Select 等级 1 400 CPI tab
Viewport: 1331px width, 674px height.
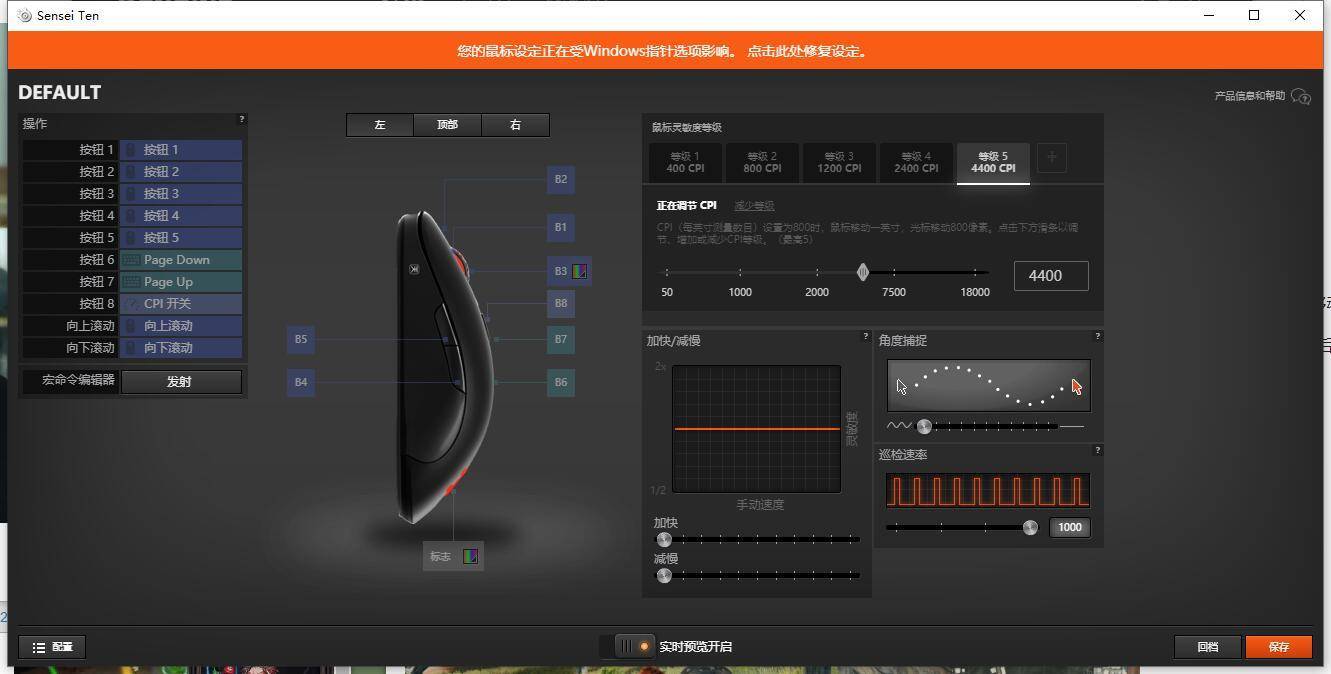(685, 163)
